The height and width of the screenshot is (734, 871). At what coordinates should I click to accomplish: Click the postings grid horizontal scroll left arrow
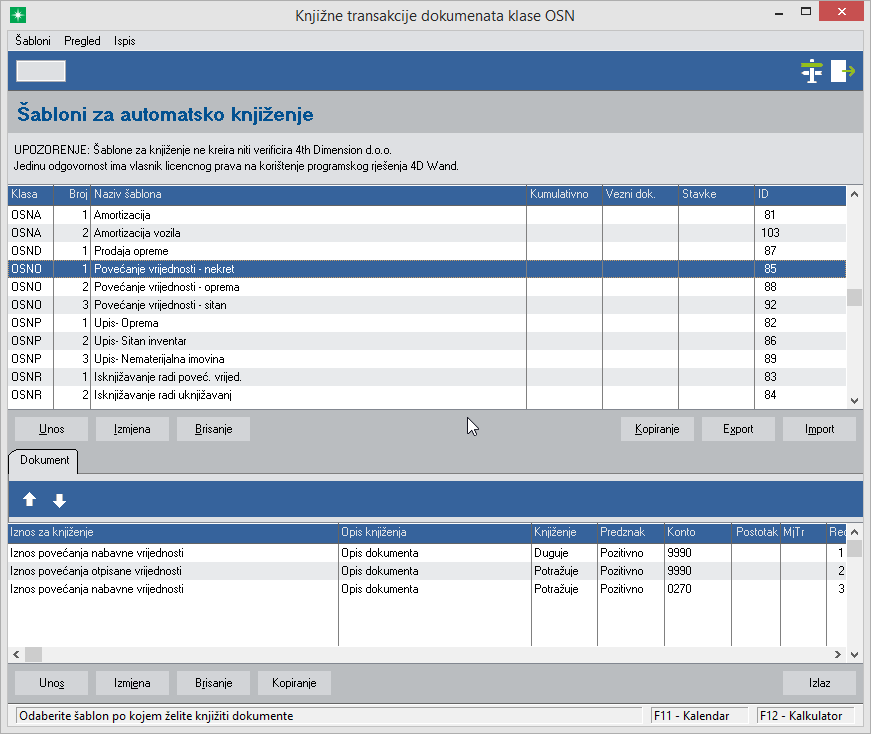tap(16, 655)
